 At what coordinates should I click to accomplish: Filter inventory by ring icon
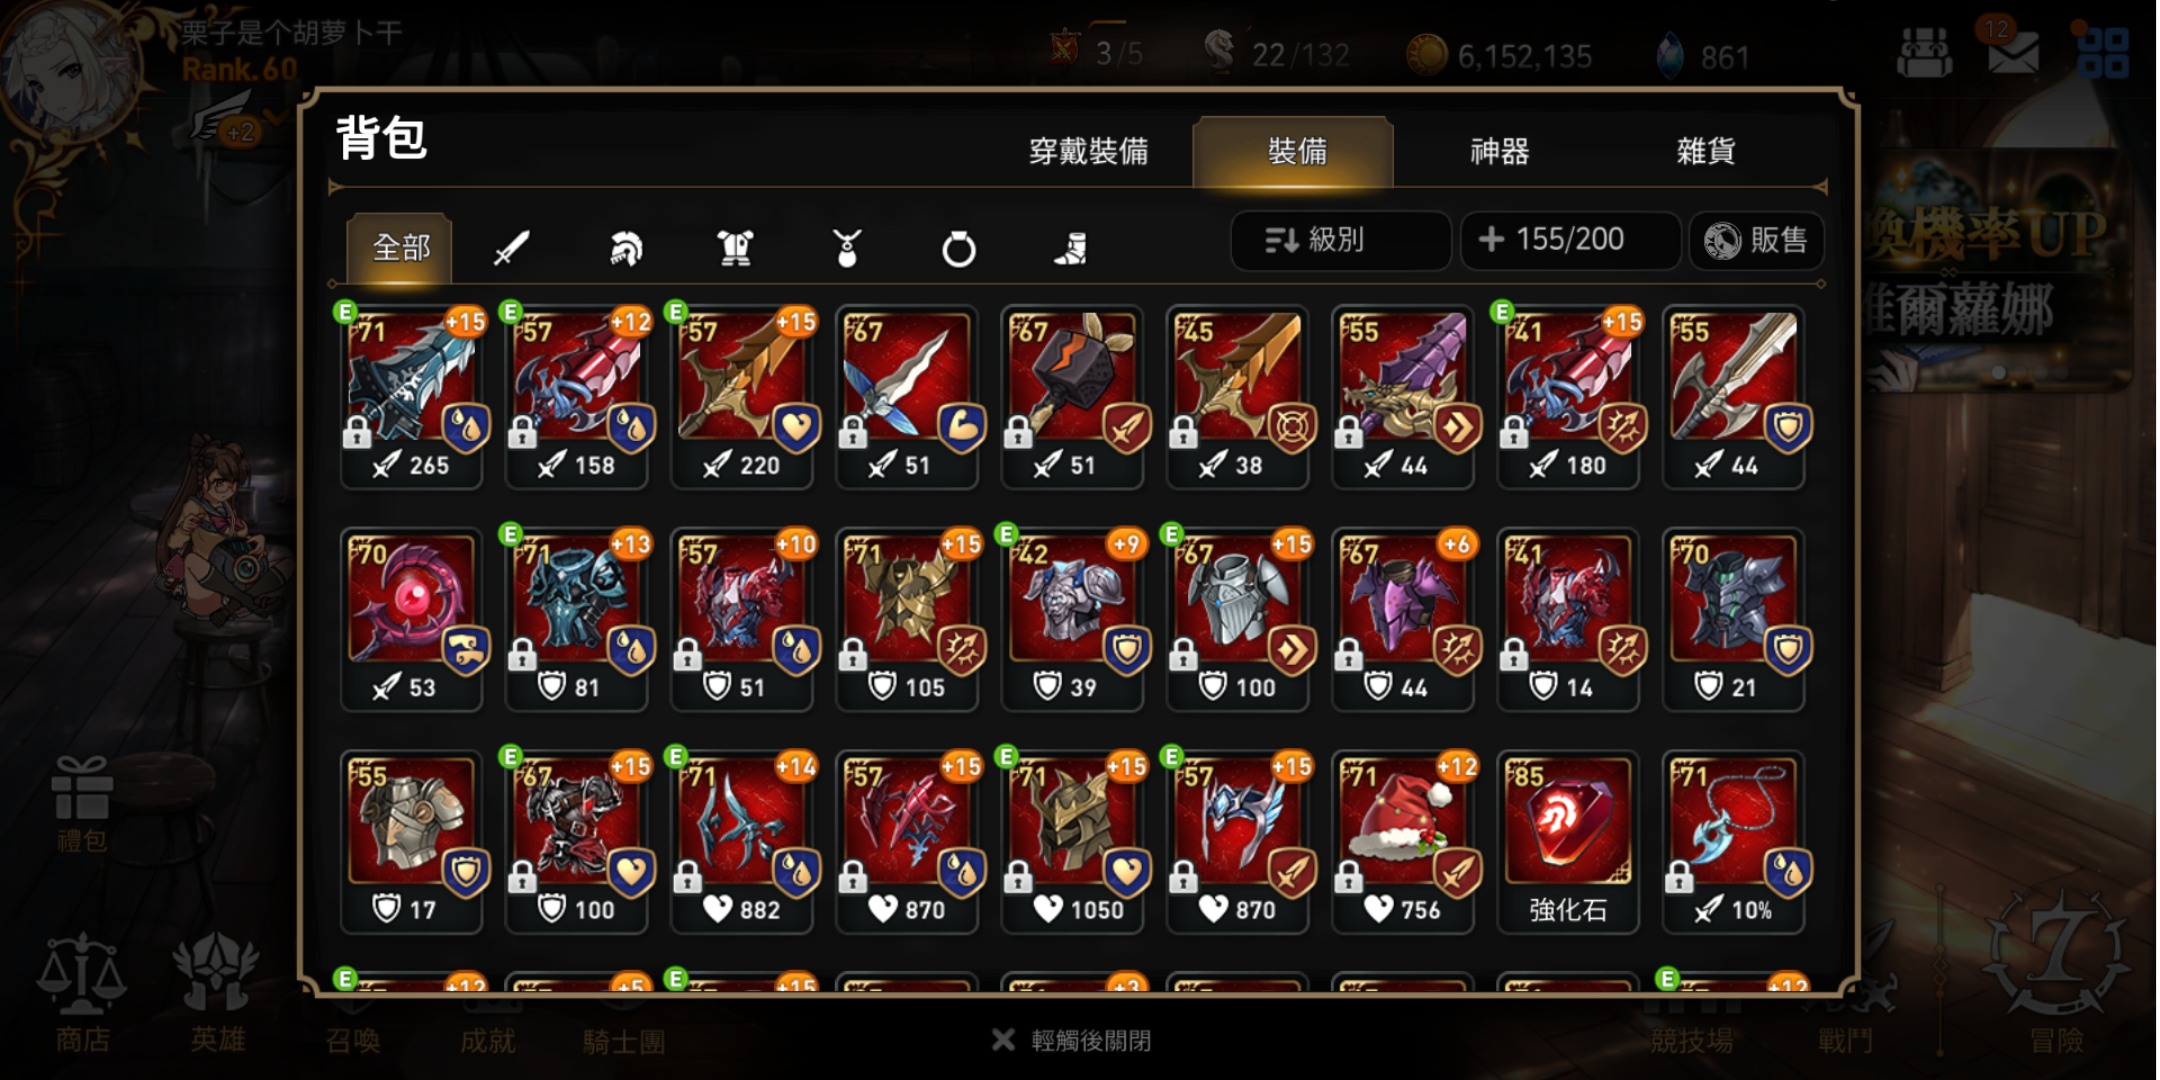[958, 248]
